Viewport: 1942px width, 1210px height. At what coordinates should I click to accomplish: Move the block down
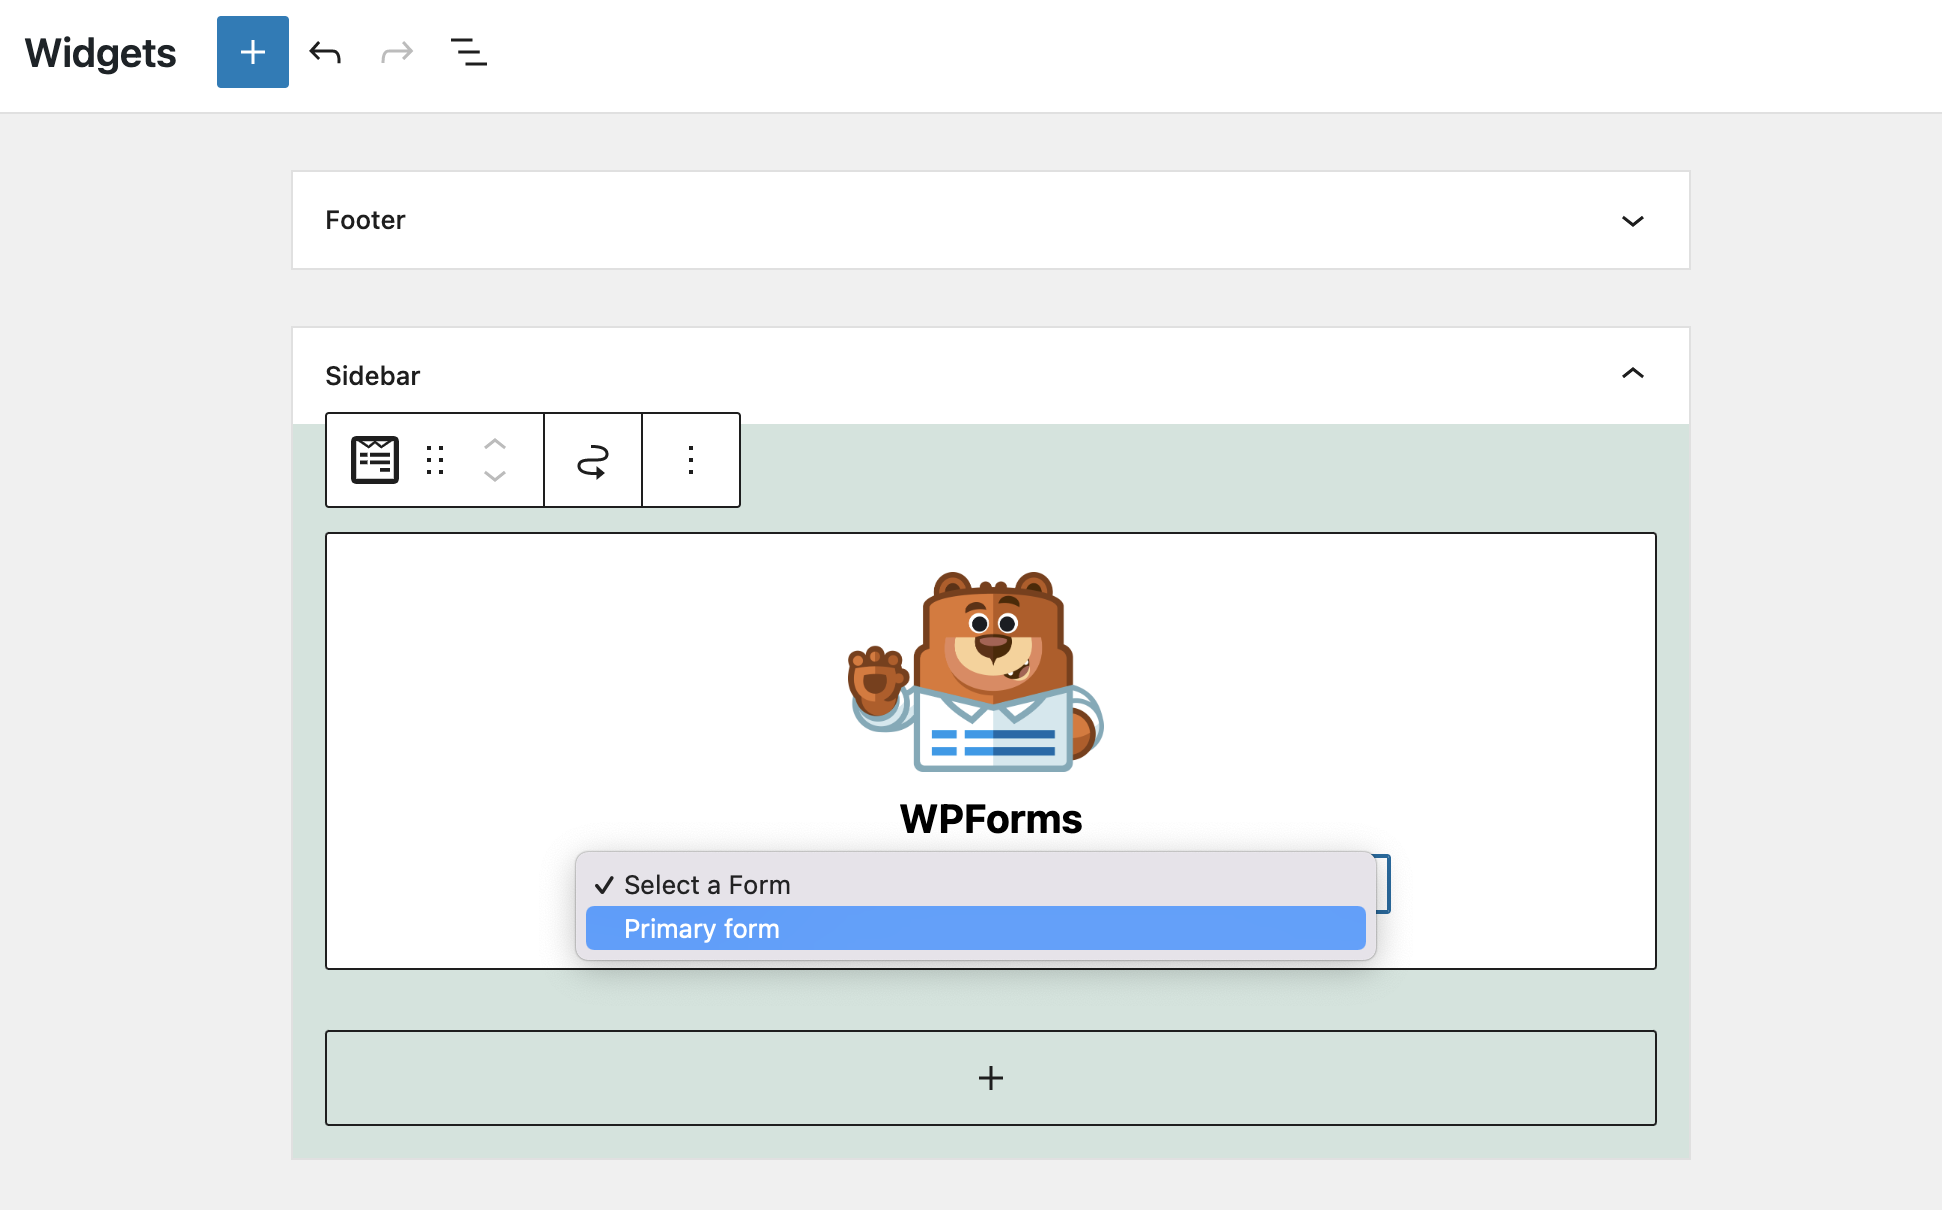tap(495, 476)
